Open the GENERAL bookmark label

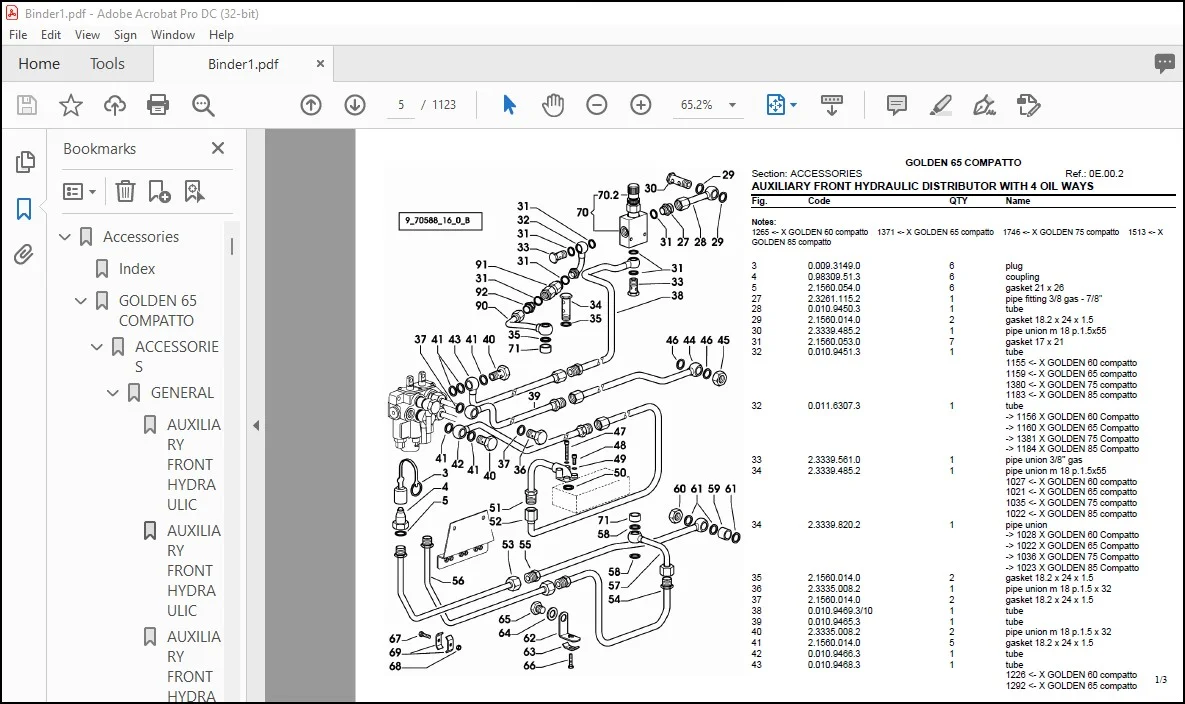point(182,393)
